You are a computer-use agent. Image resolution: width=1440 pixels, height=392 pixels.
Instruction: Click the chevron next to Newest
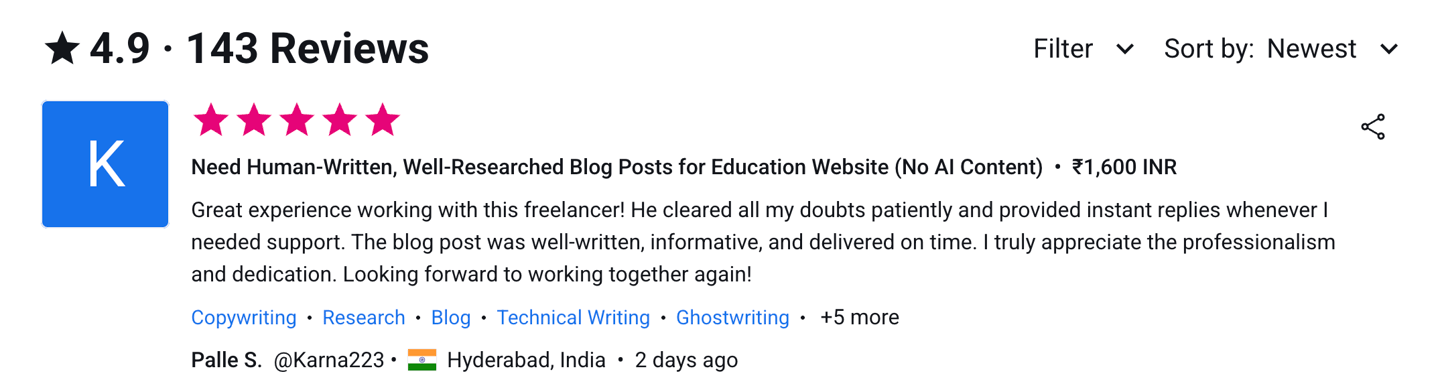tap(1389, 49)
